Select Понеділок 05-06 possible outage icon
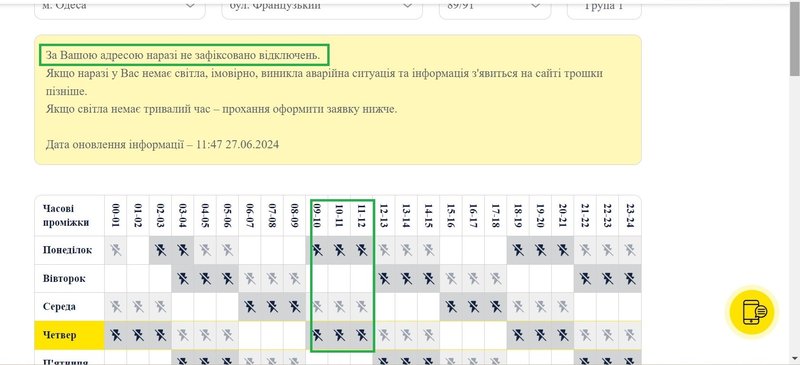This screenshot has width=800, height=365. coord(228,250)
